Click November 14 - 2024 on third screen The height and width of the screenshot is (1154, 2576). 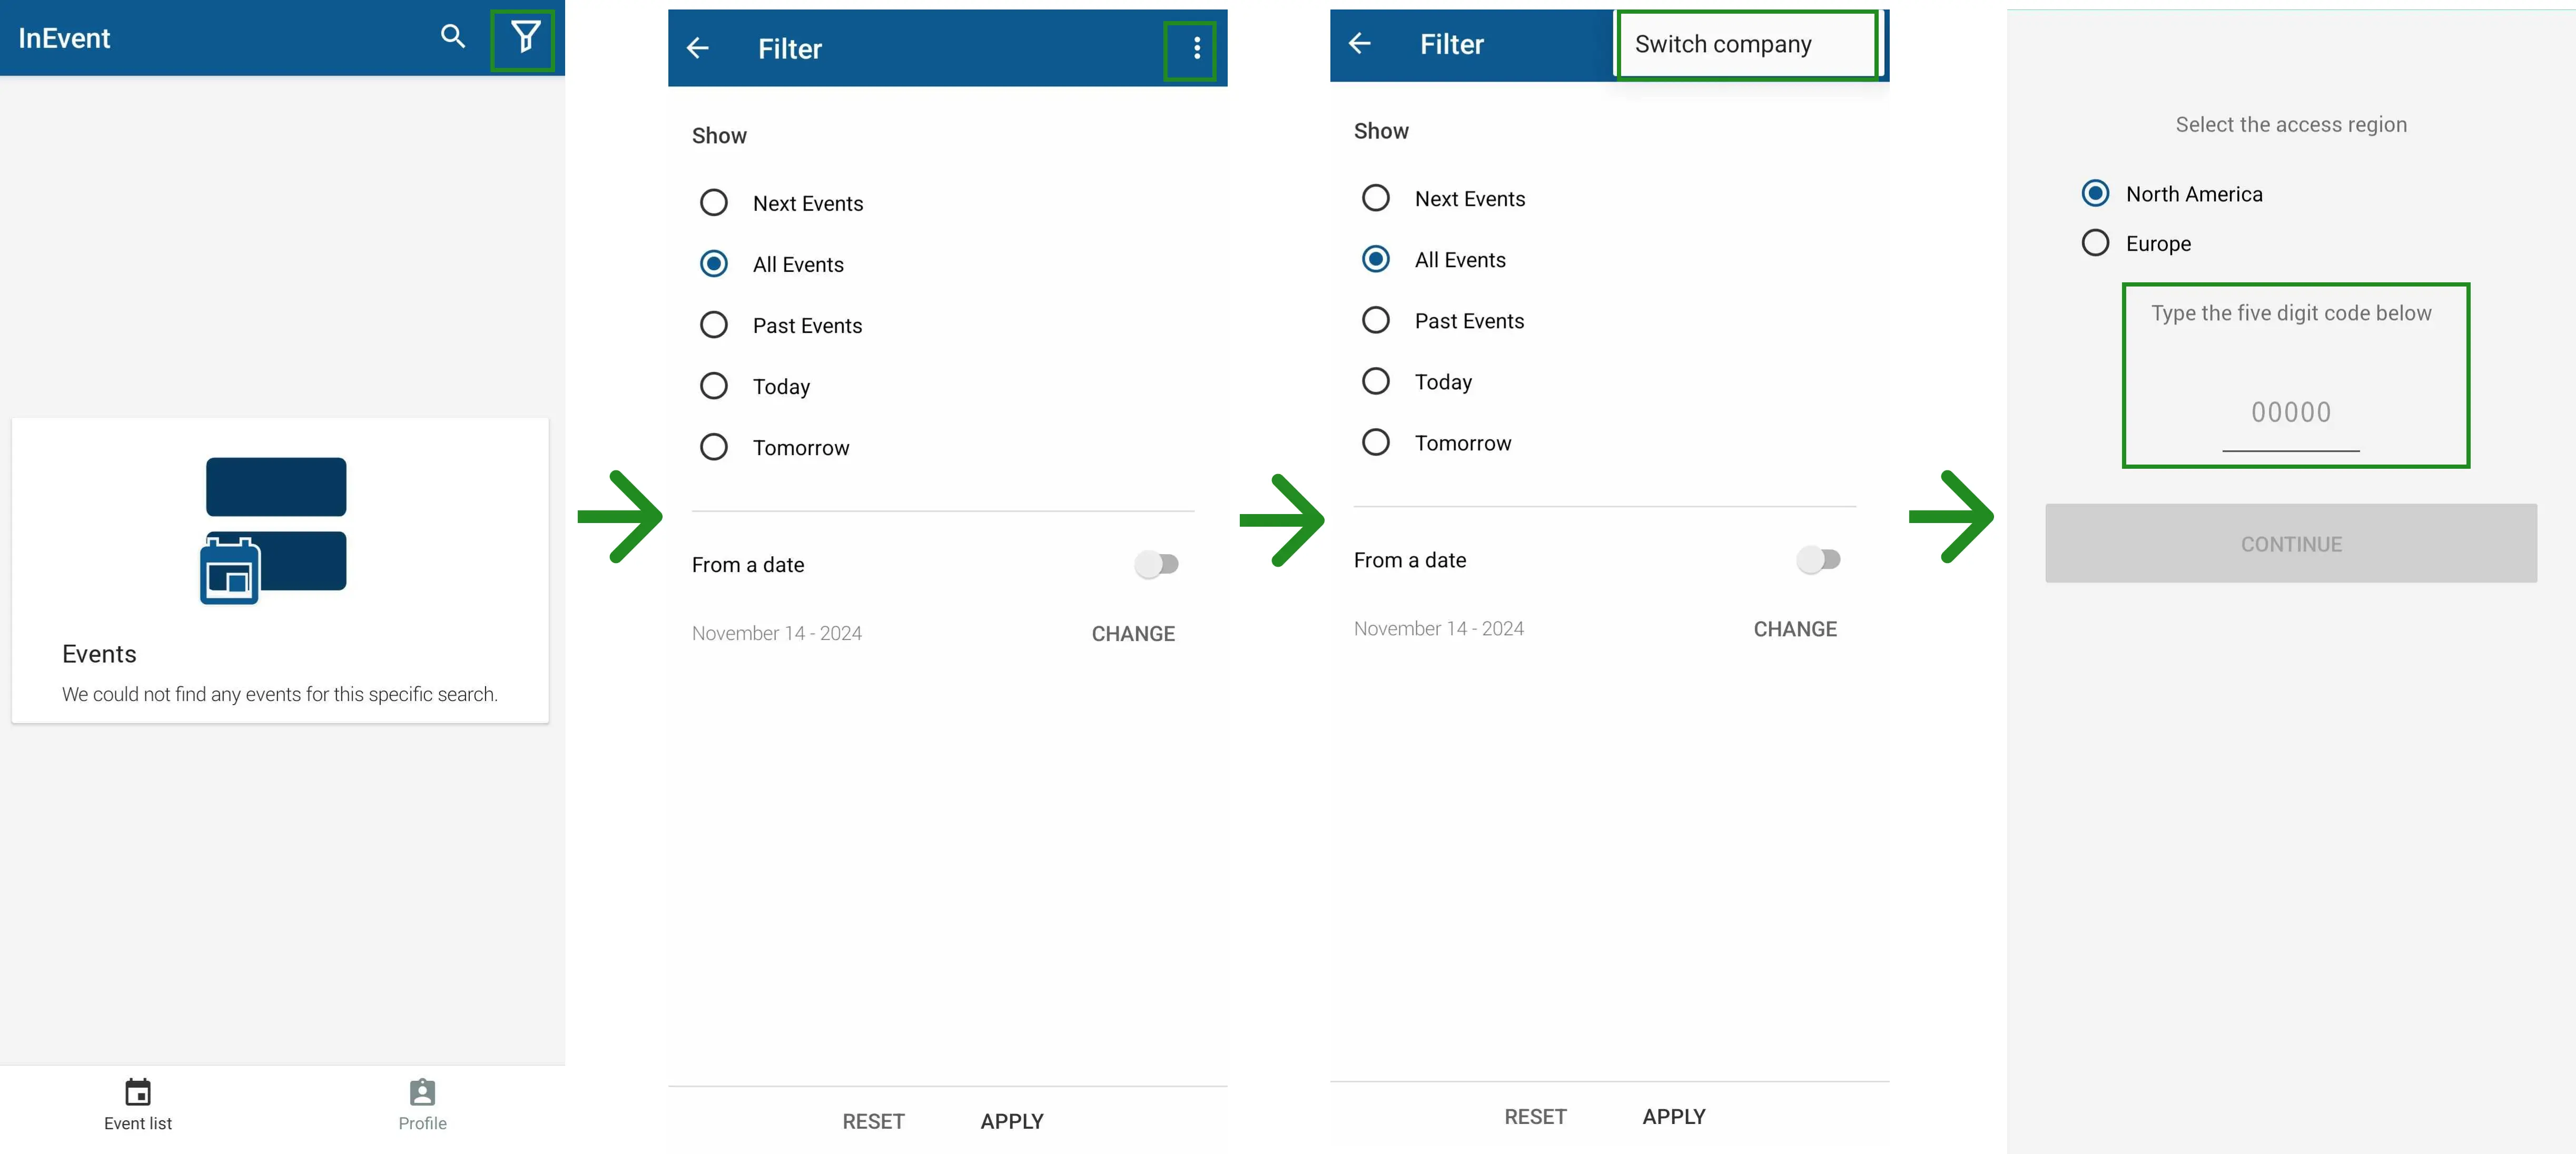(x=1438, y=628)
